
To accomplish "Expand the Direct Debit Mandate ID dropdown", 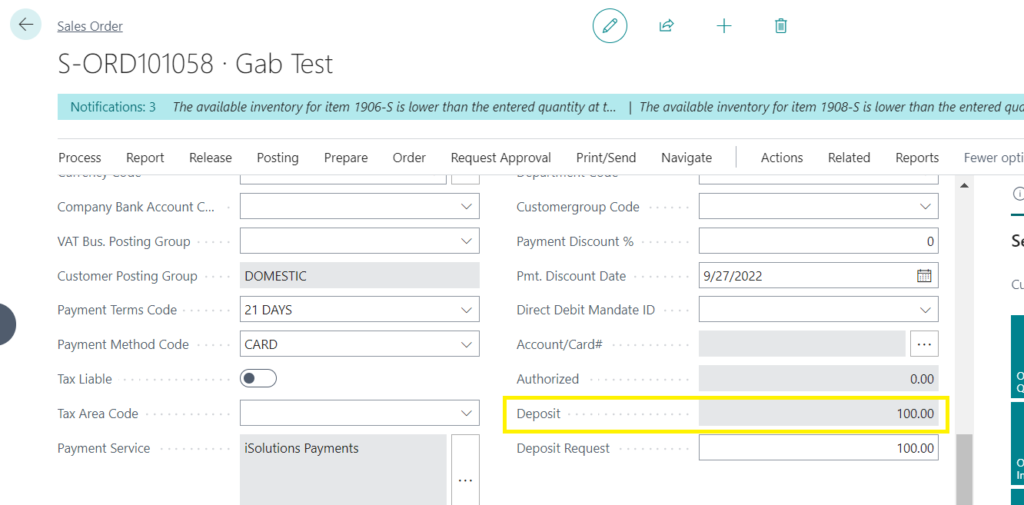I will (925, 310).
